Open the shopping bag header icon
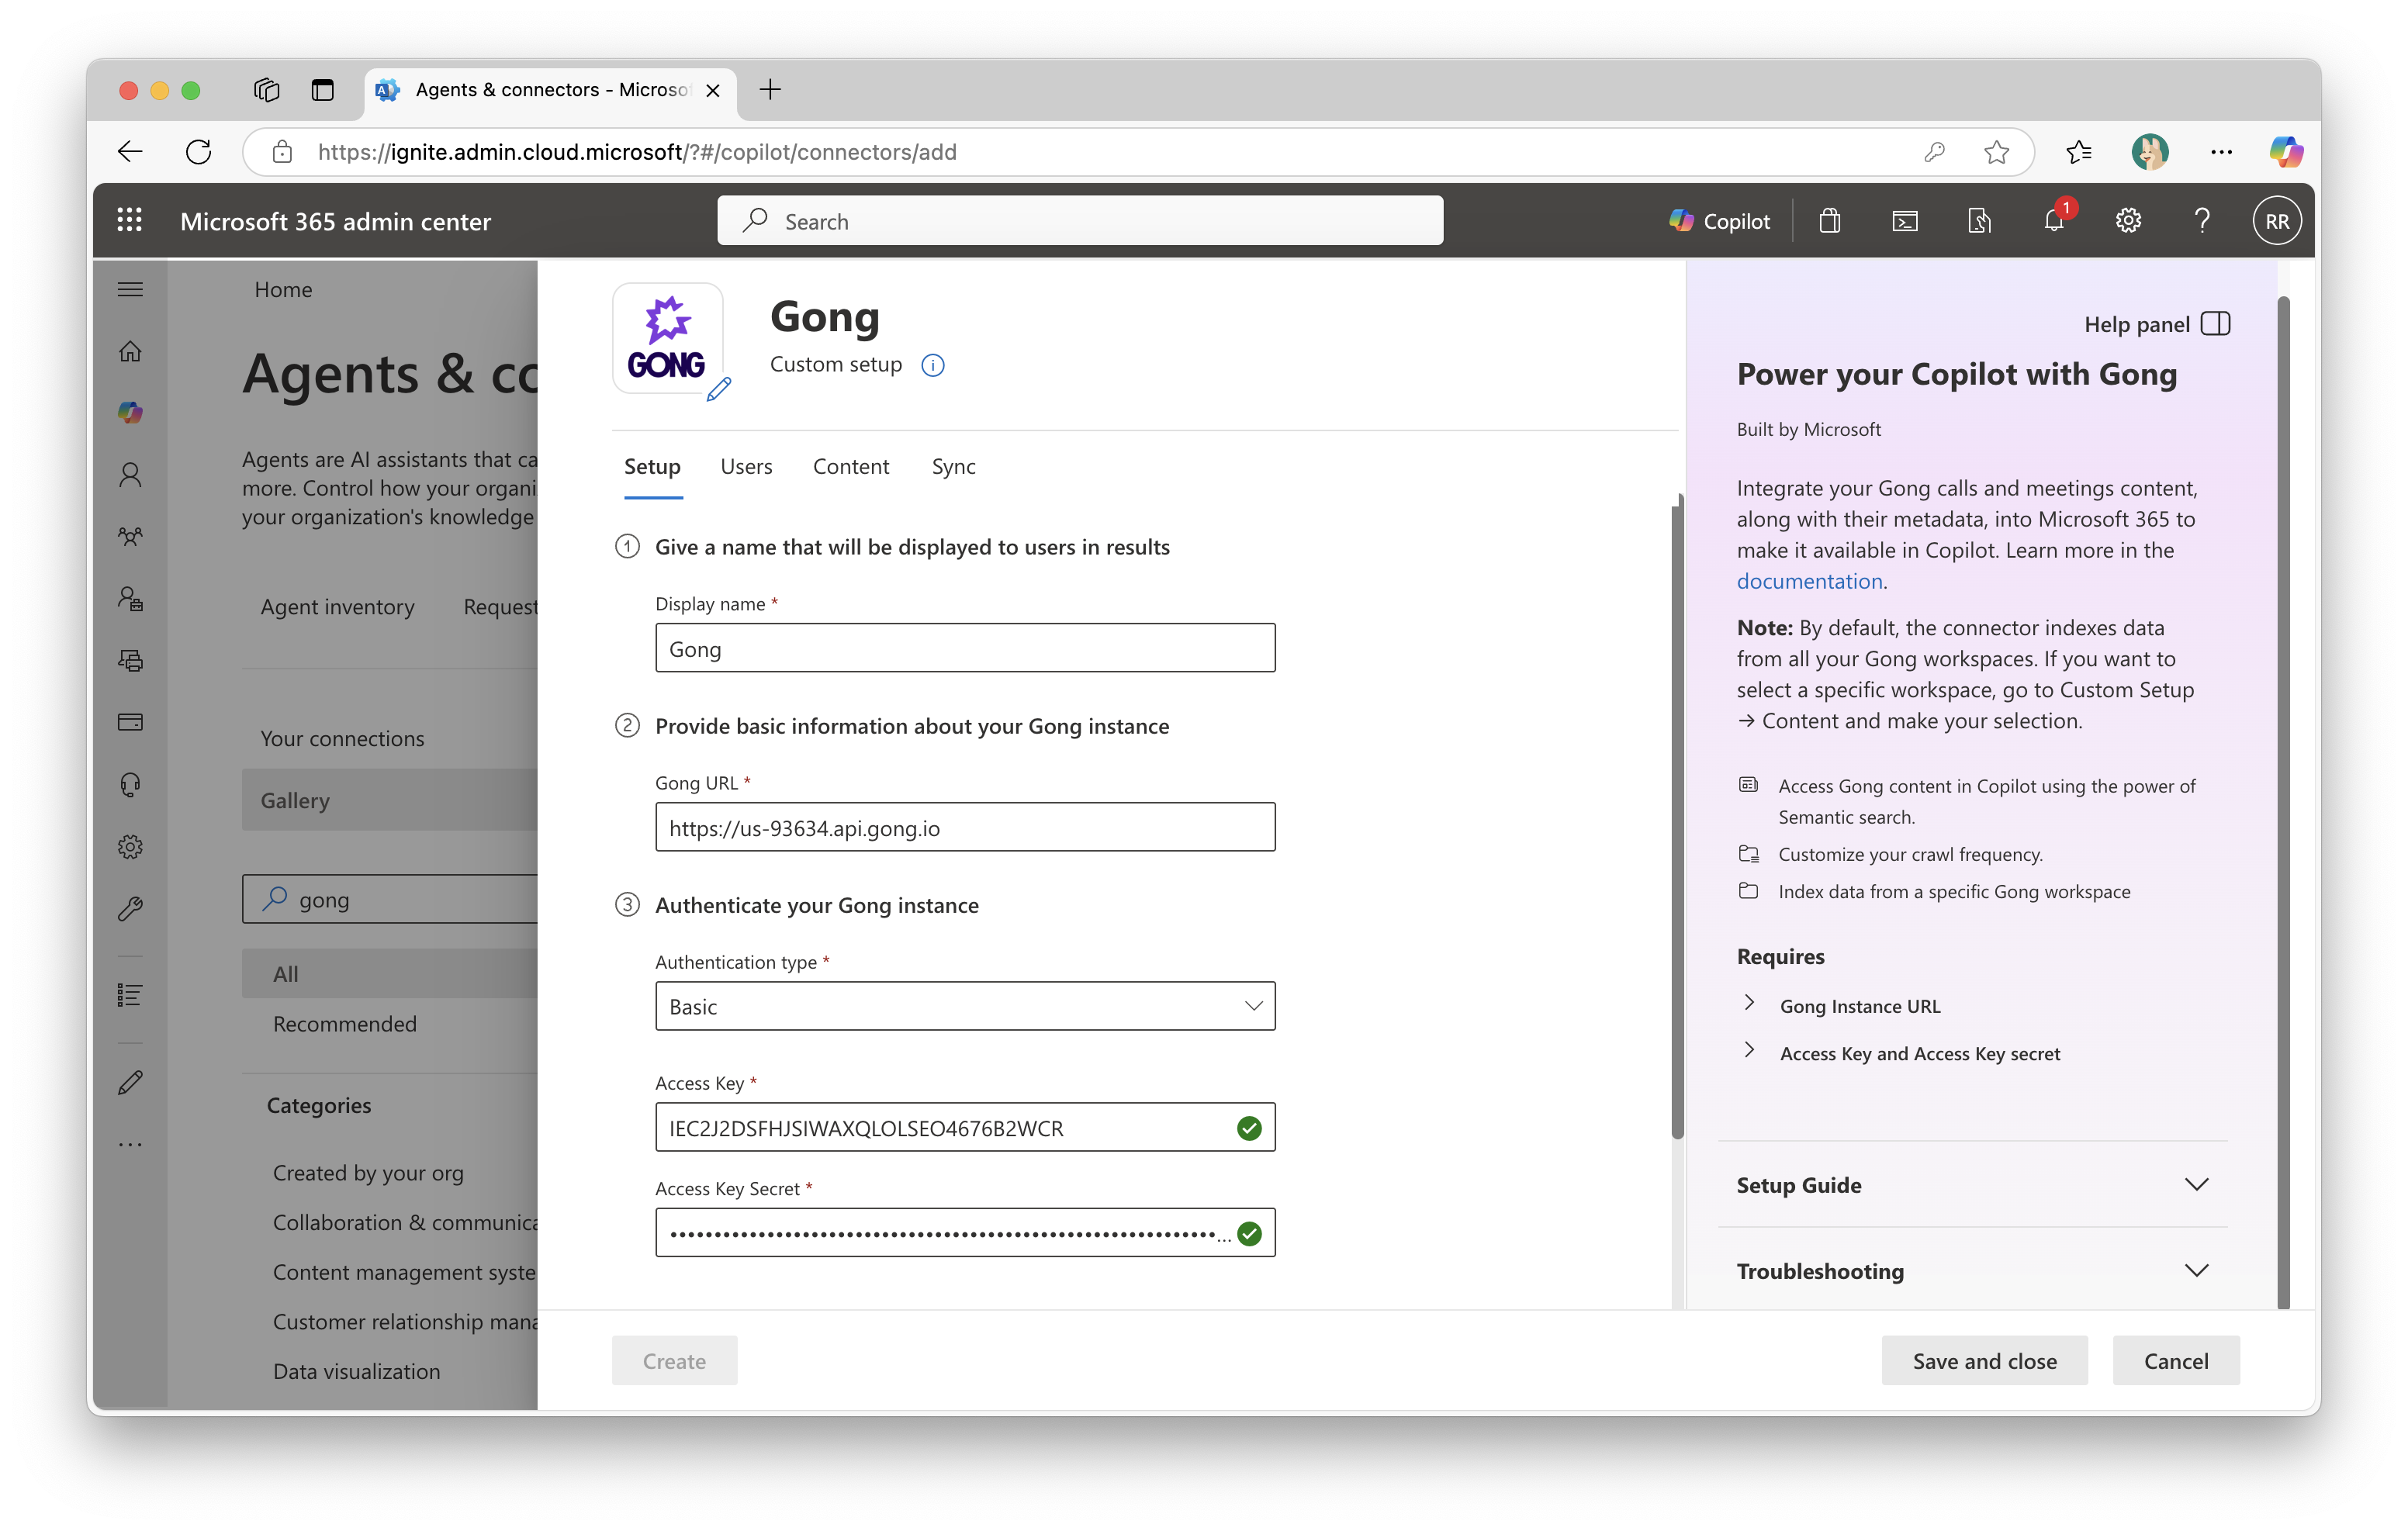2408x1531 pixels. pyautogui.click(x=1829, y=221)
